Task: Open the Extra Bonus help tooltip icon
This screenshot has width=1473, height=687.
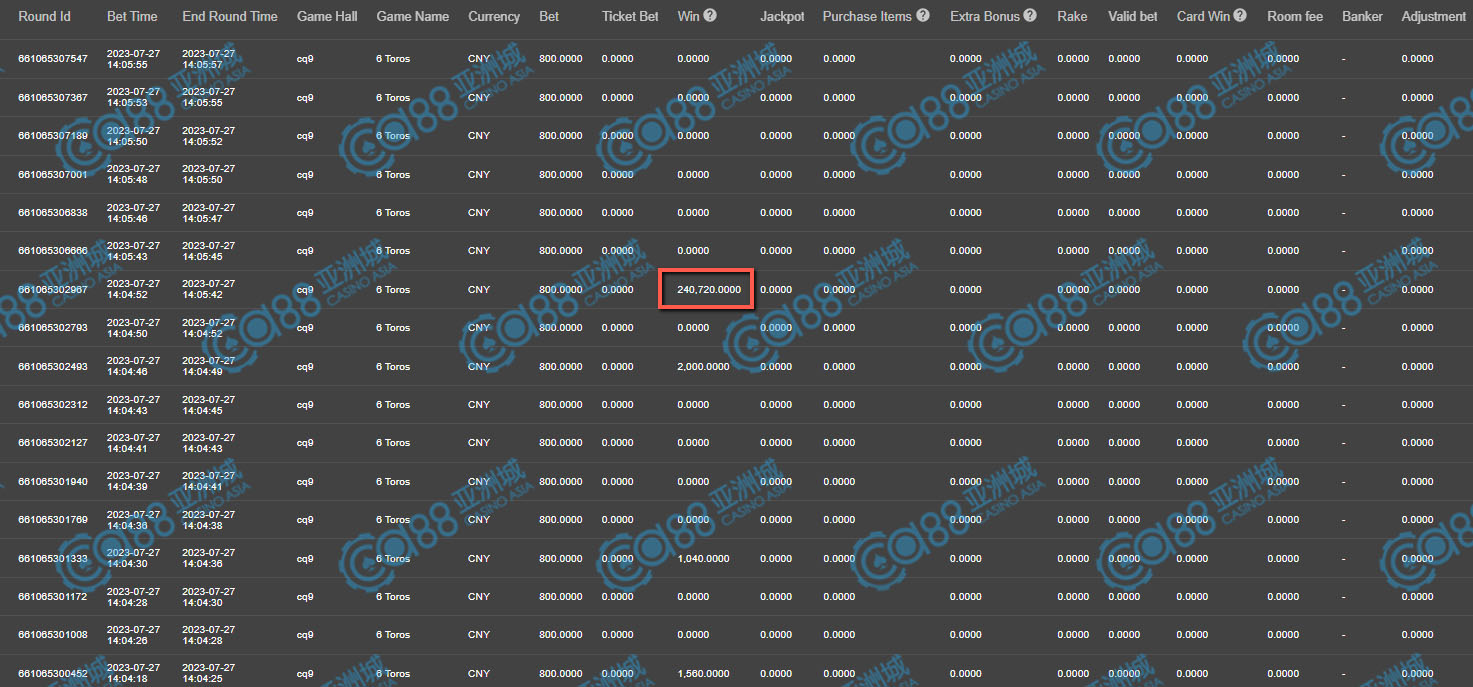Action: [1030, 16]
